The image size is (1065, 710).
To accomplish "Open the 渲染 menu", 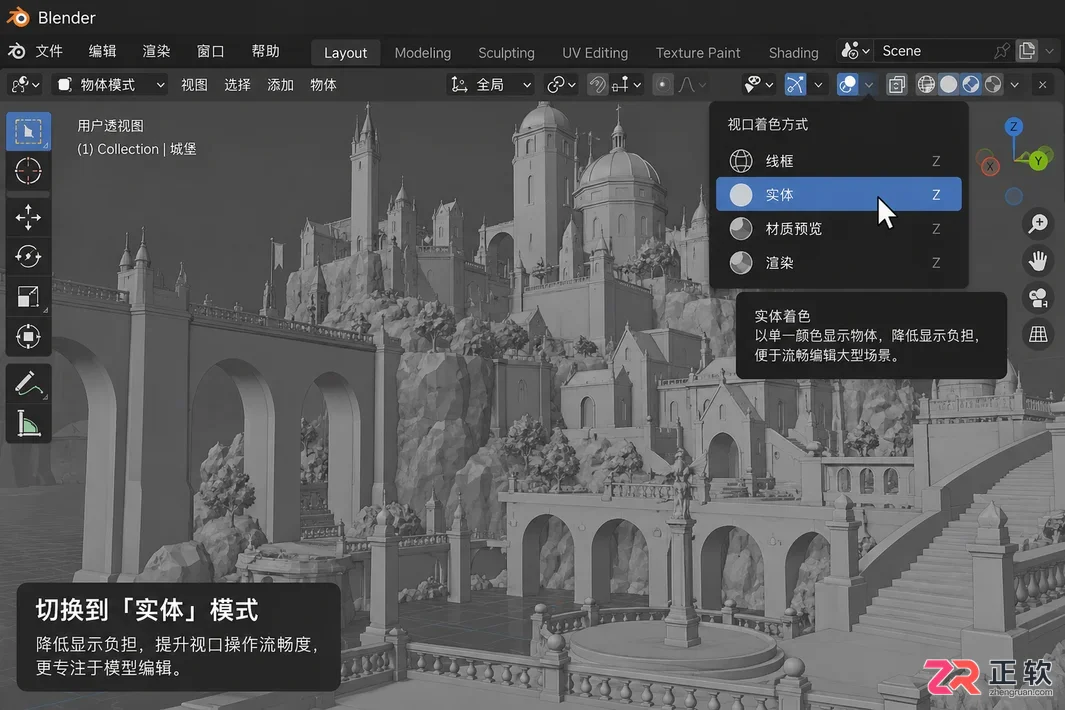I will 156,52.
